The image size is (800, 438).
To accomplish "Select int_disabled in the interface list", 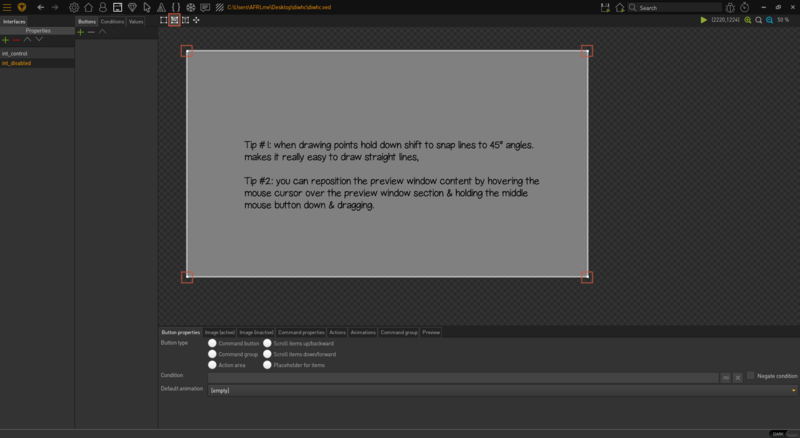I will (17, 63).
